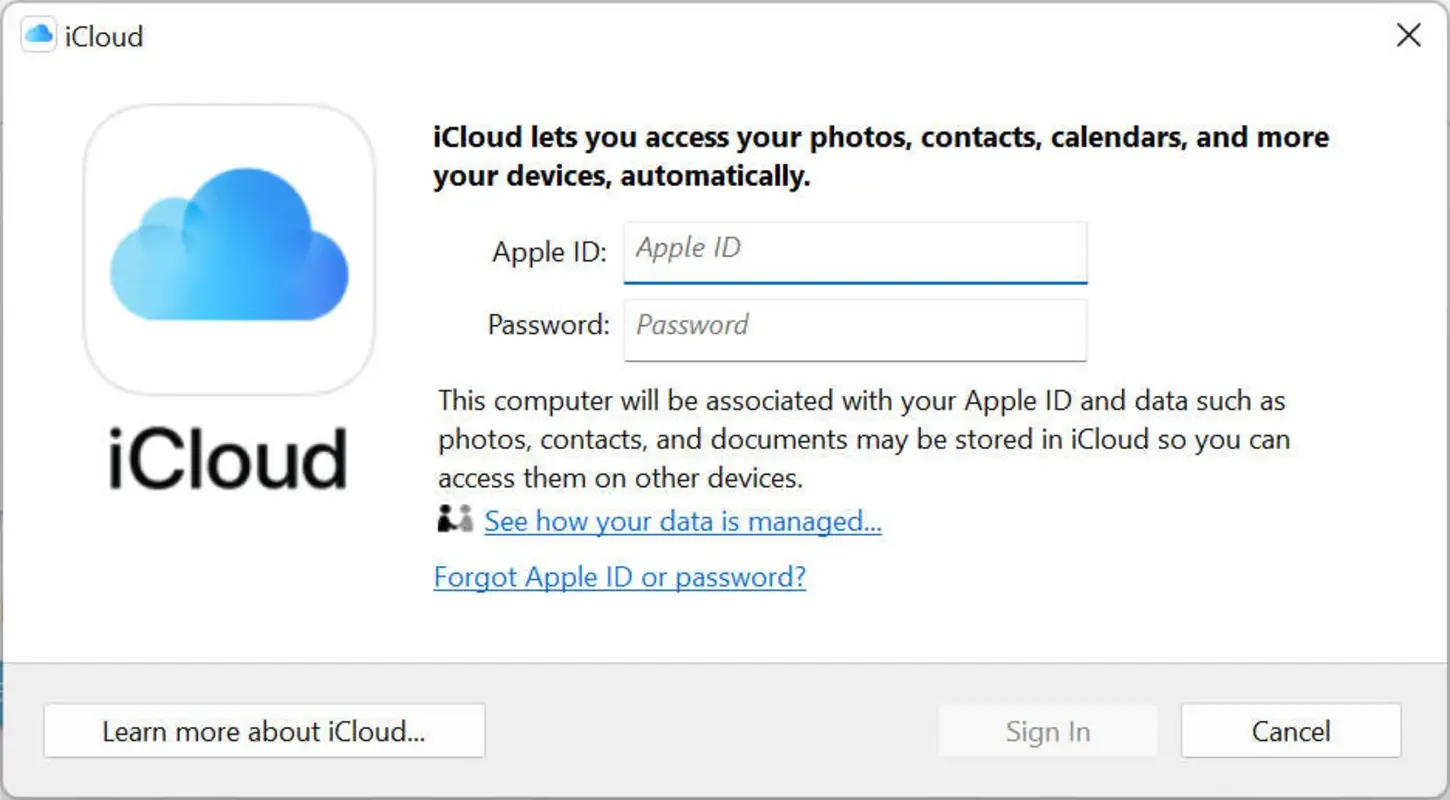The image size is (1450, 800).
Task: Click the iCloud wordmark below the cloud
Action: (228, 458)
